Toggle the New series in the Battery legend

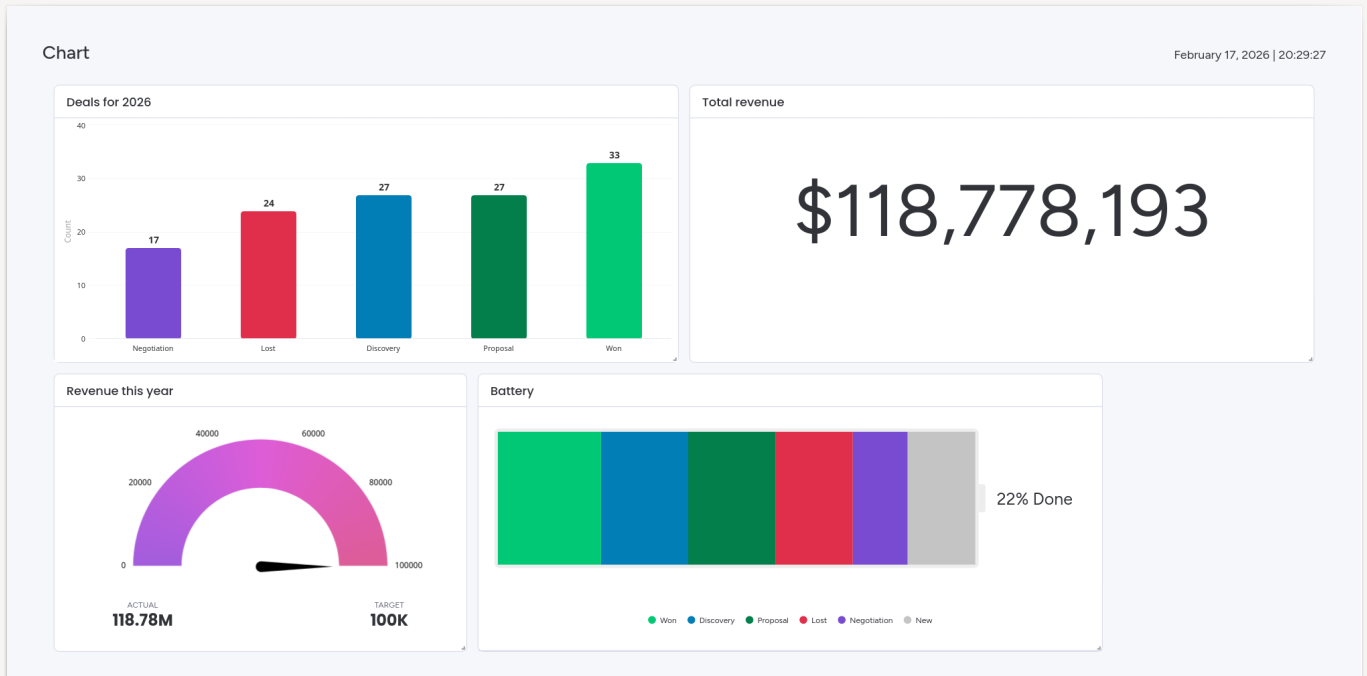click(x=917, y=620)
